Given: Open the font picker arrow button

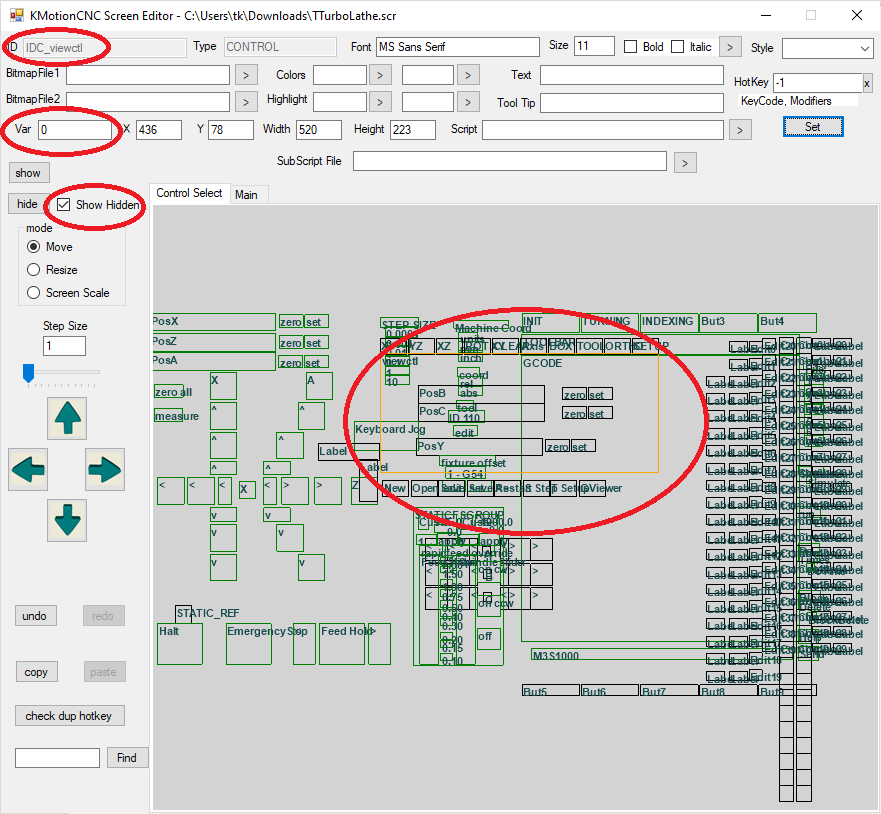Looking at the screenshot, I should point(730,47).
